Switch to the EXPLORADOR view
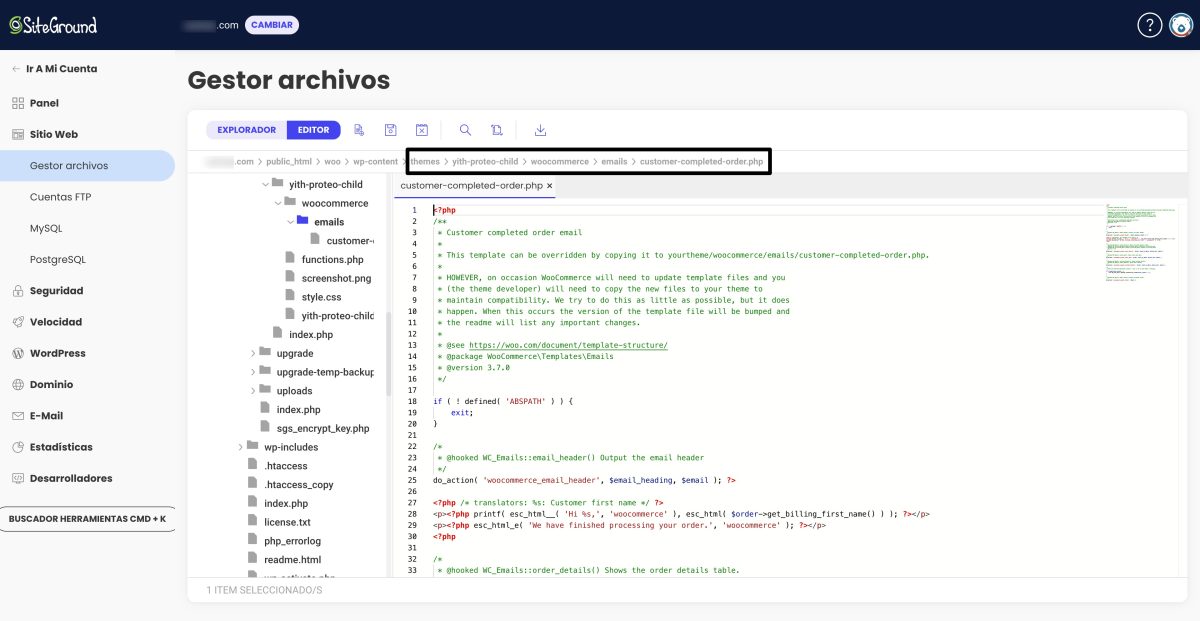This screenshot has width=1200, height=621. (246, 130)
